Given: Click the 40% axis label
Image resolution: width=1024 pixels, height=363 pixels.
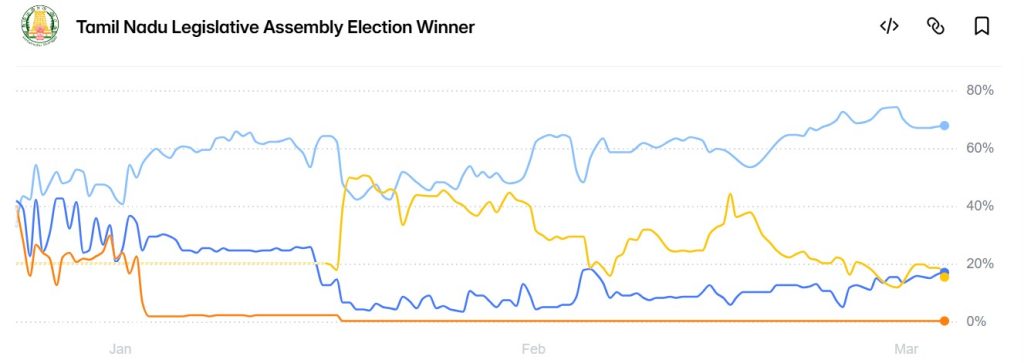Looking at the screenshot, I should [980, 206].
